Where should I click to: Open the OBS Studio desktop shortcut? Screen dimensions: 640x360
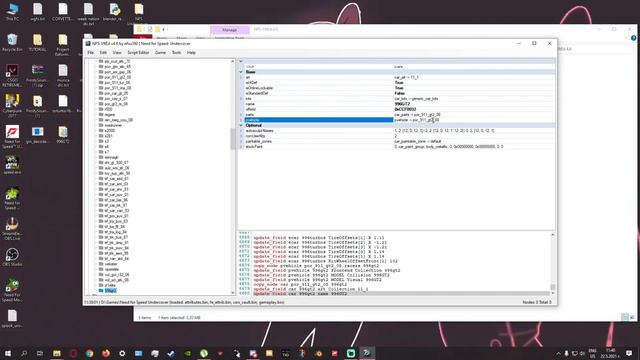point(12,258)
